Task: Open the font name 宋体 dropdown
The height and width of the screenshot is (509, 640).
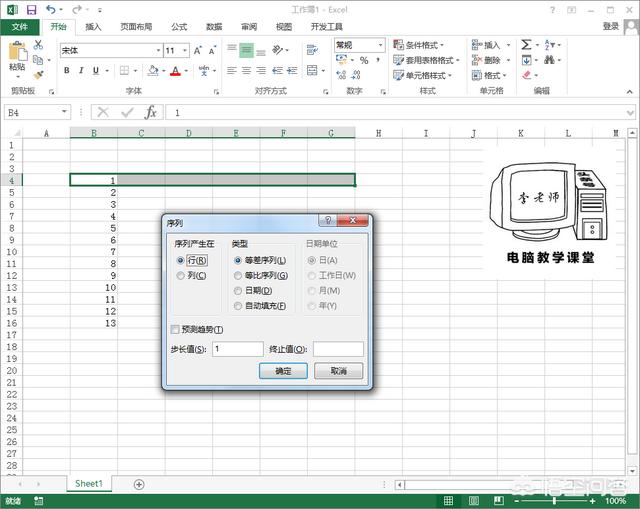Action: coord(157,50)
